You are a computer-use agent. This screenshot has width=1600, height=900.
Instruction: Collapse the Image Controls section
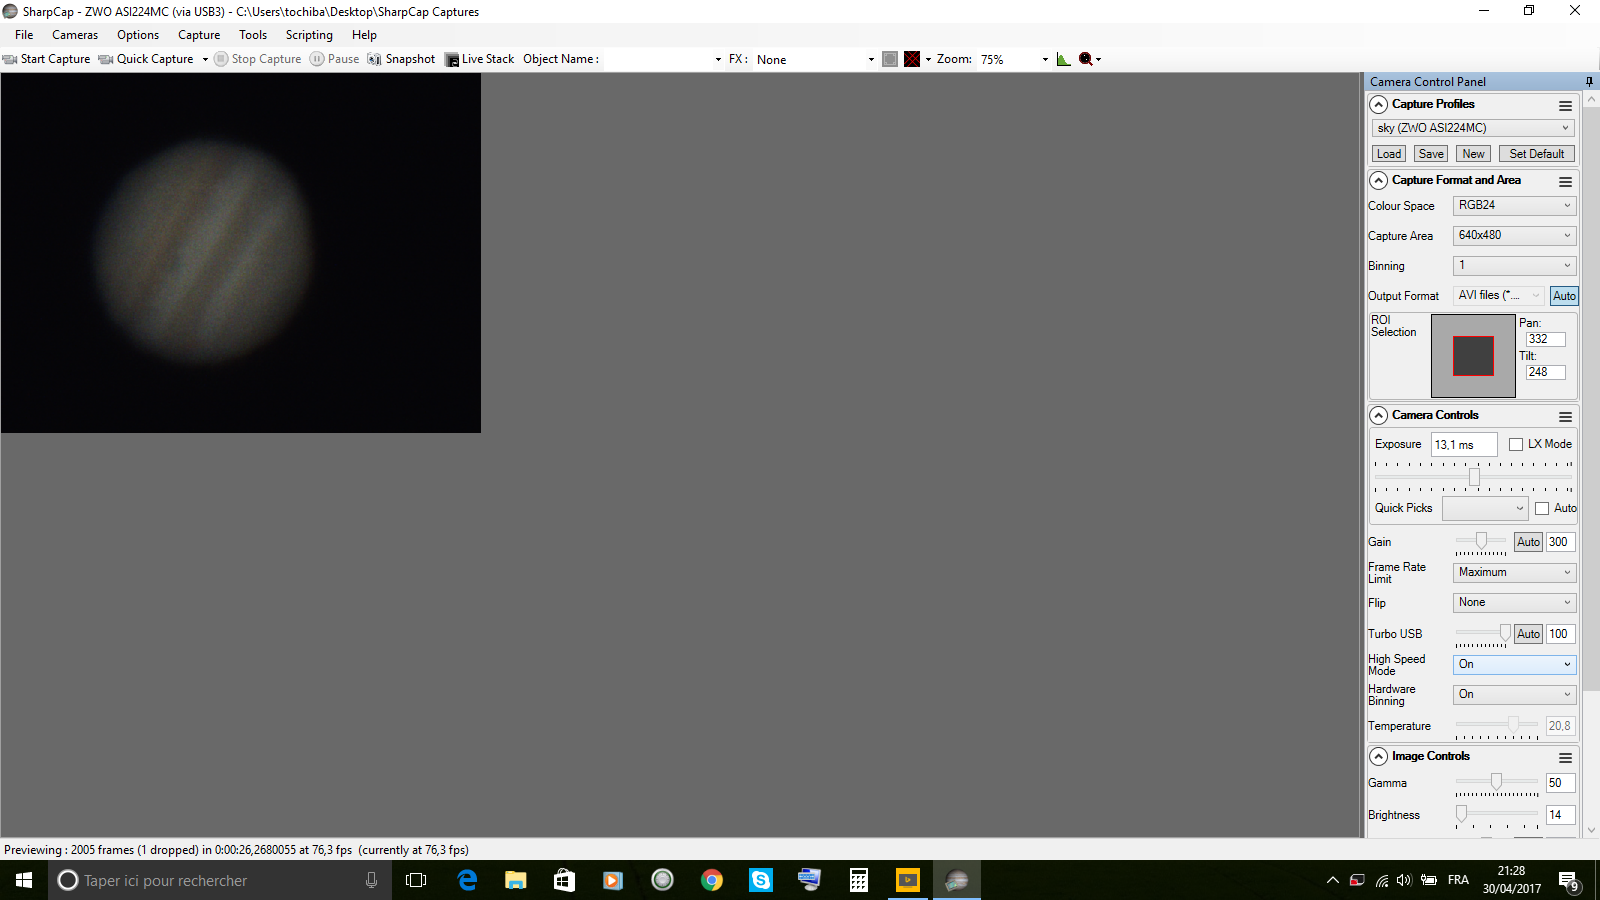1379,757
